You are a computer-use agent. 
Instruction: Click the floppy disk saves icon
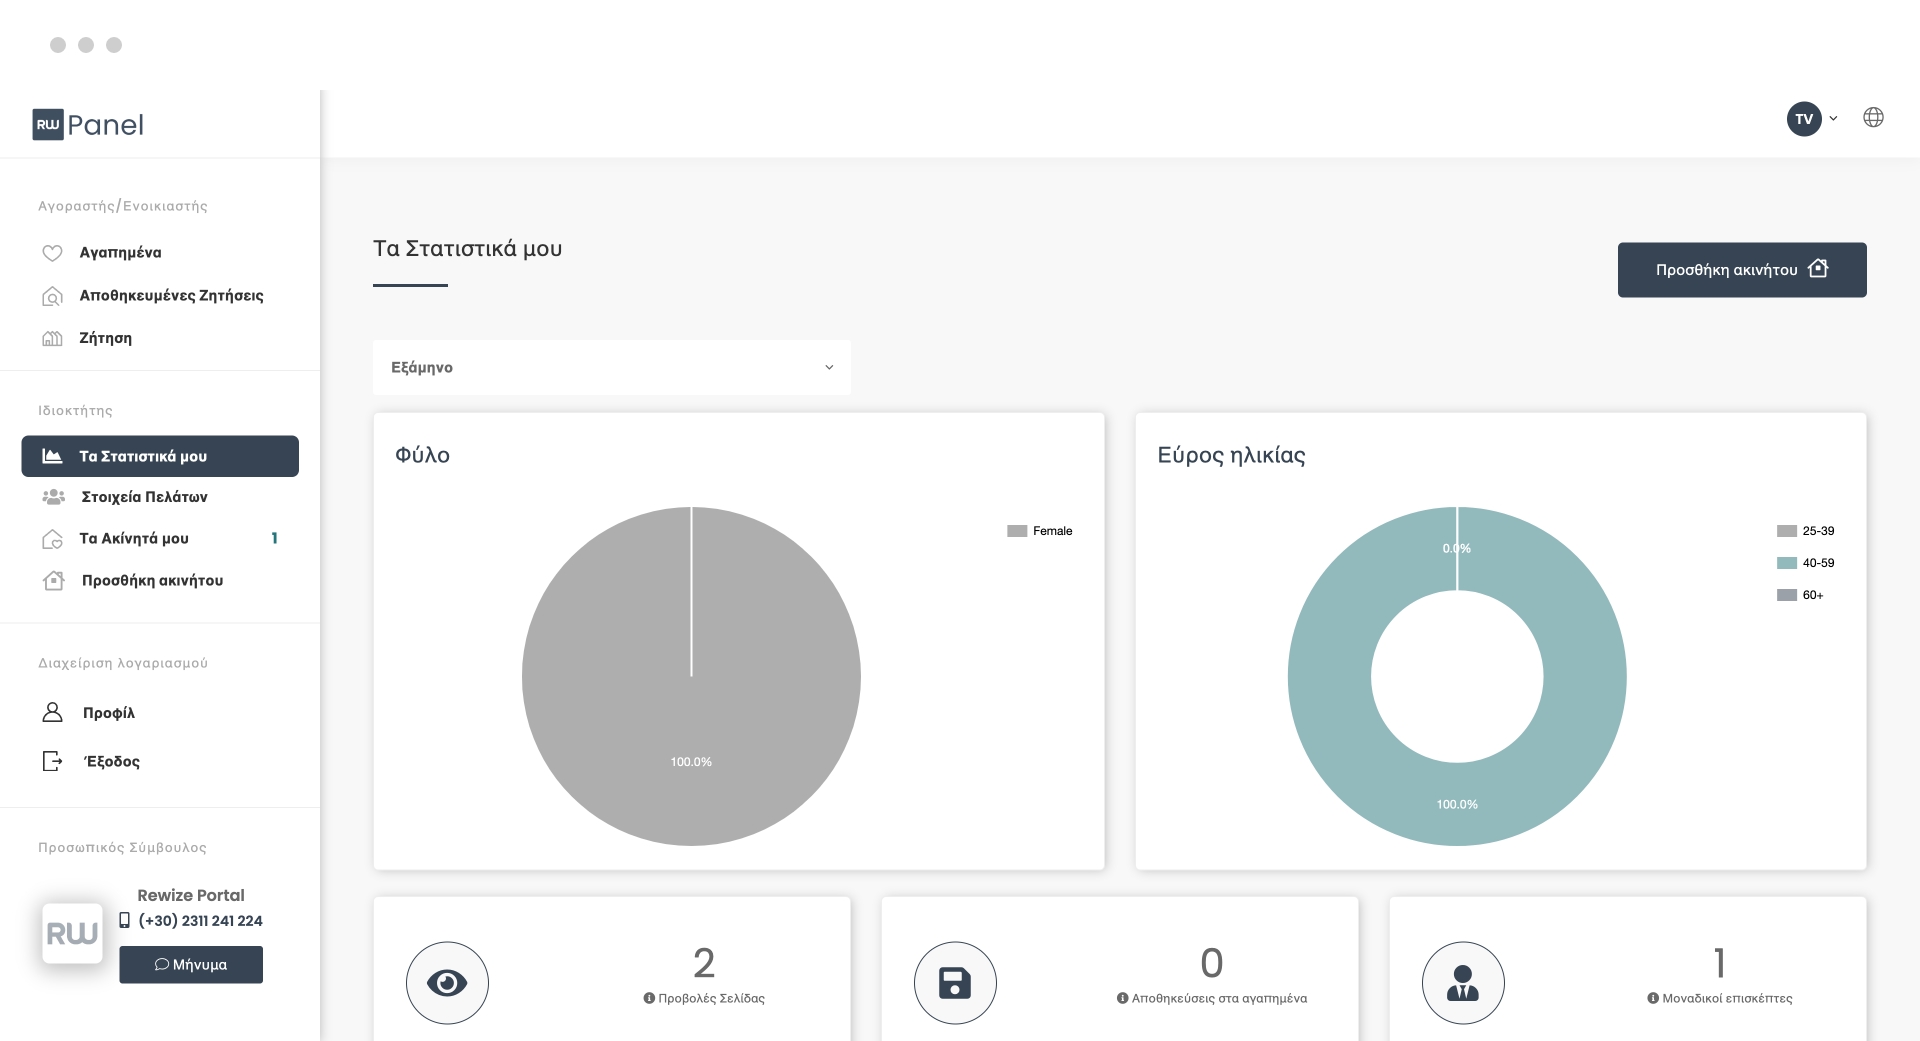(x=955, y=983)
